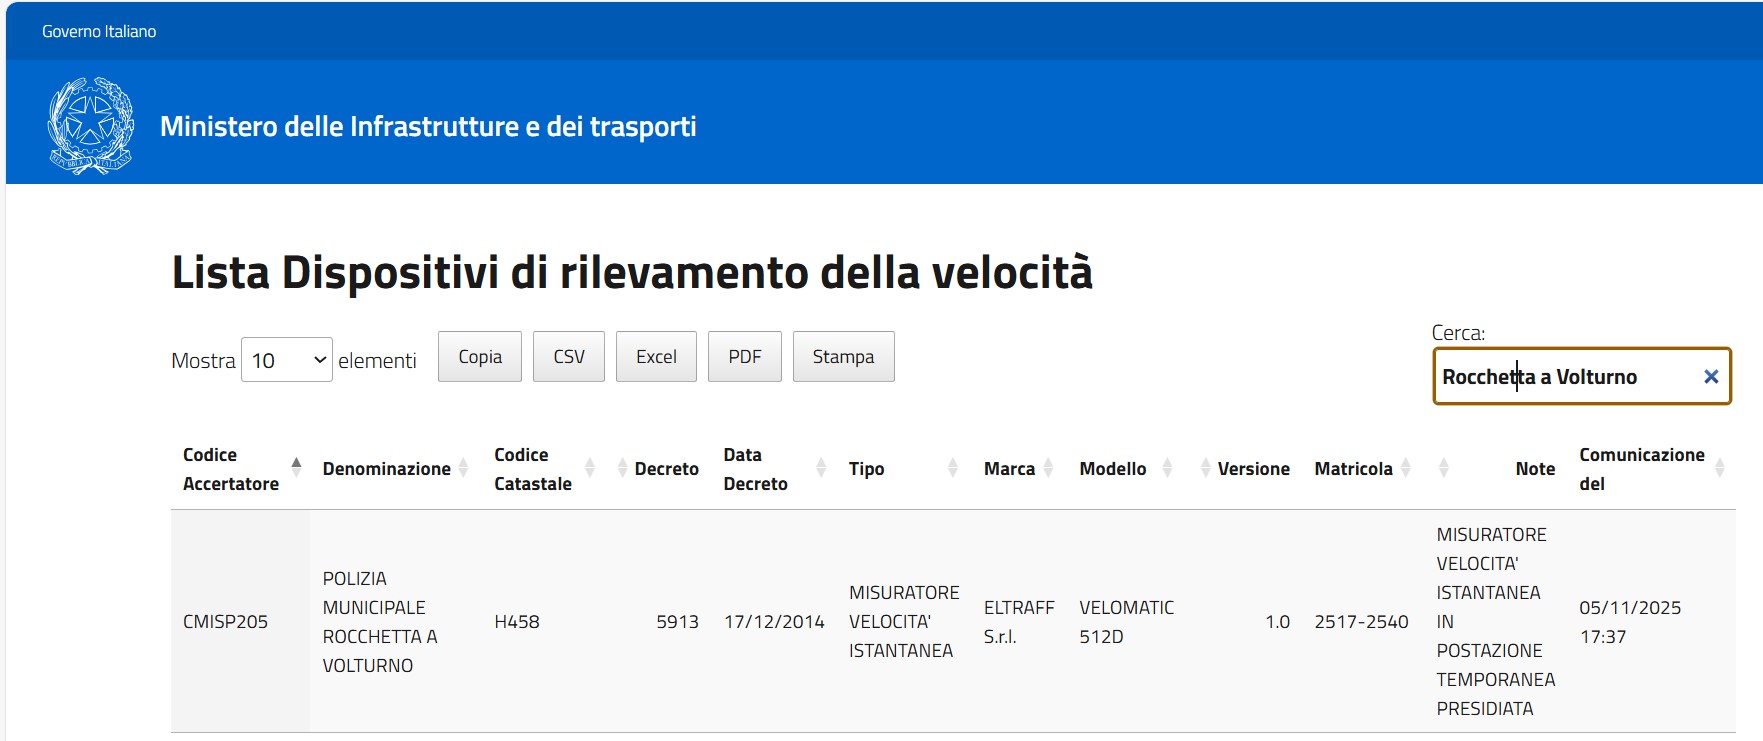1763x741 pixels.
Task: Click inside the Cerca search field
Action: 1565,377
